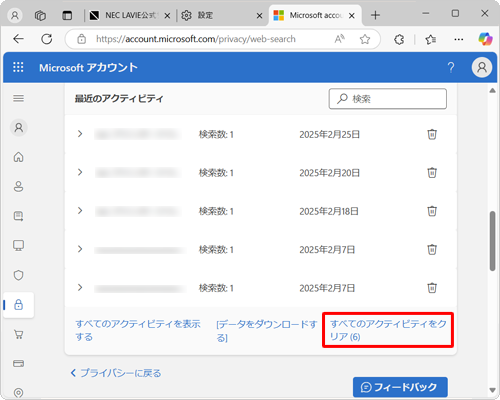Open a new tab with plus button
Image resolution: width=500 pixels, height=400 pixels.
pos(375,15)
